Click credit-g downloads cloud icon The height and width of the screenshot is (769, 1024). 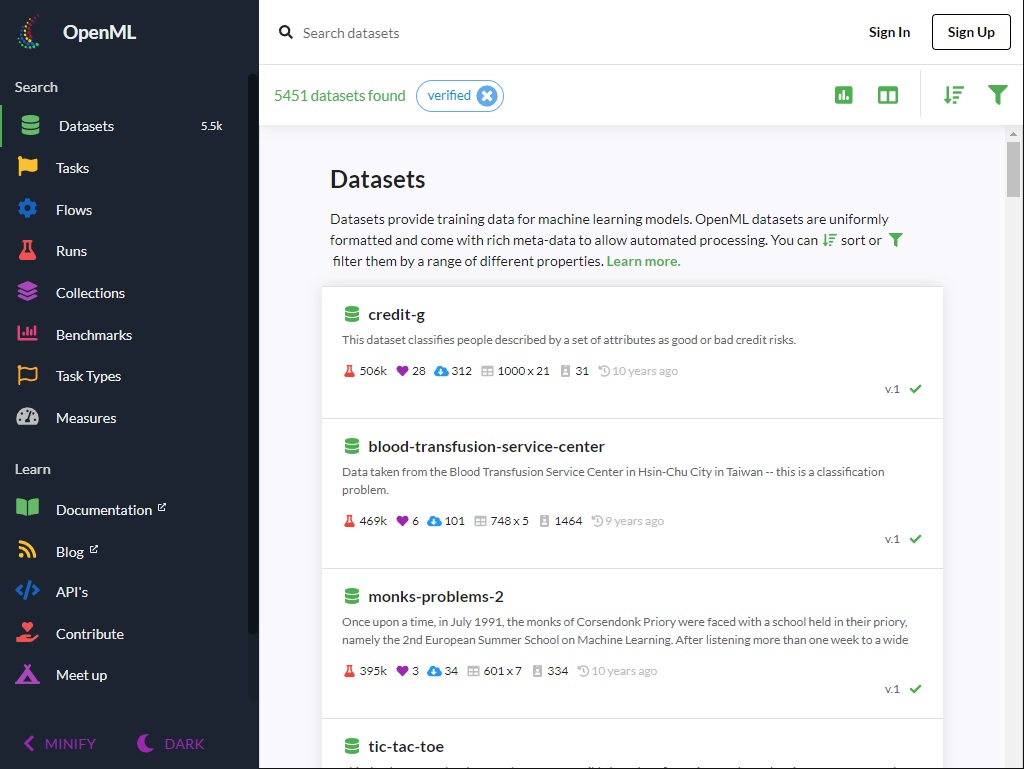[441, 371]
